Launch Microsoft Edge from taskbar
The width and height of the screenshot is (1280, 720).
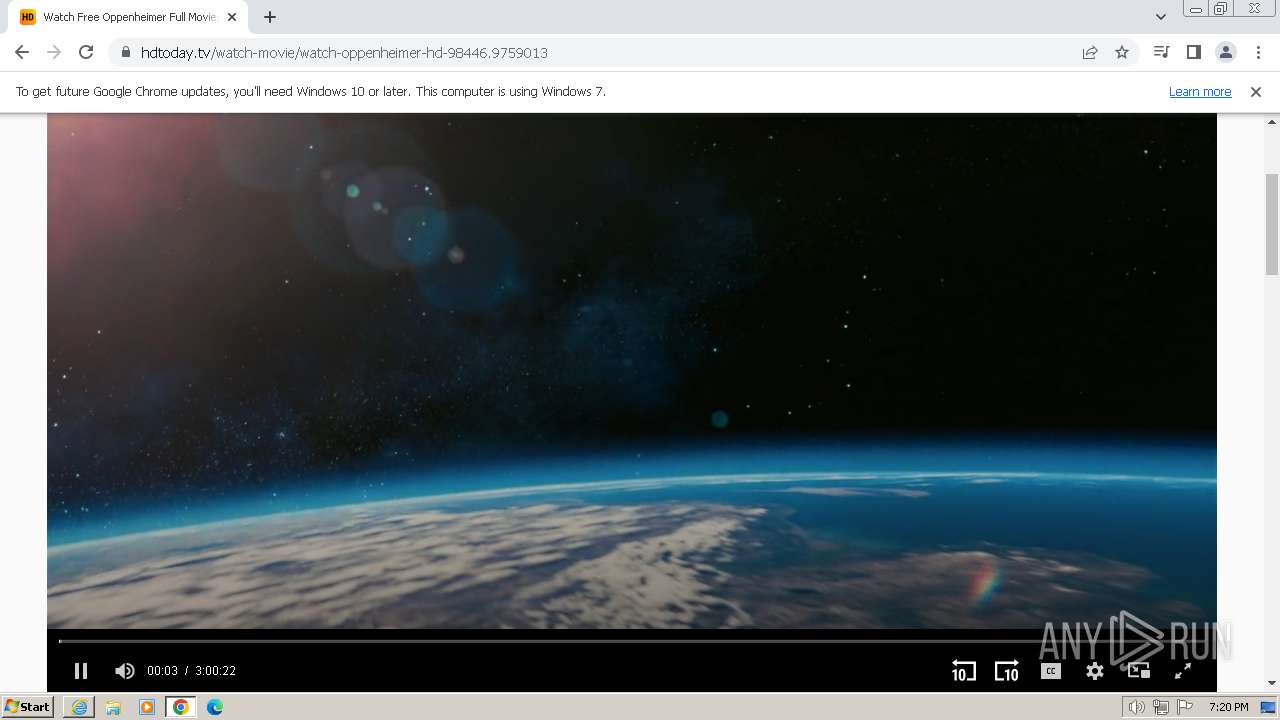point(215,707)
